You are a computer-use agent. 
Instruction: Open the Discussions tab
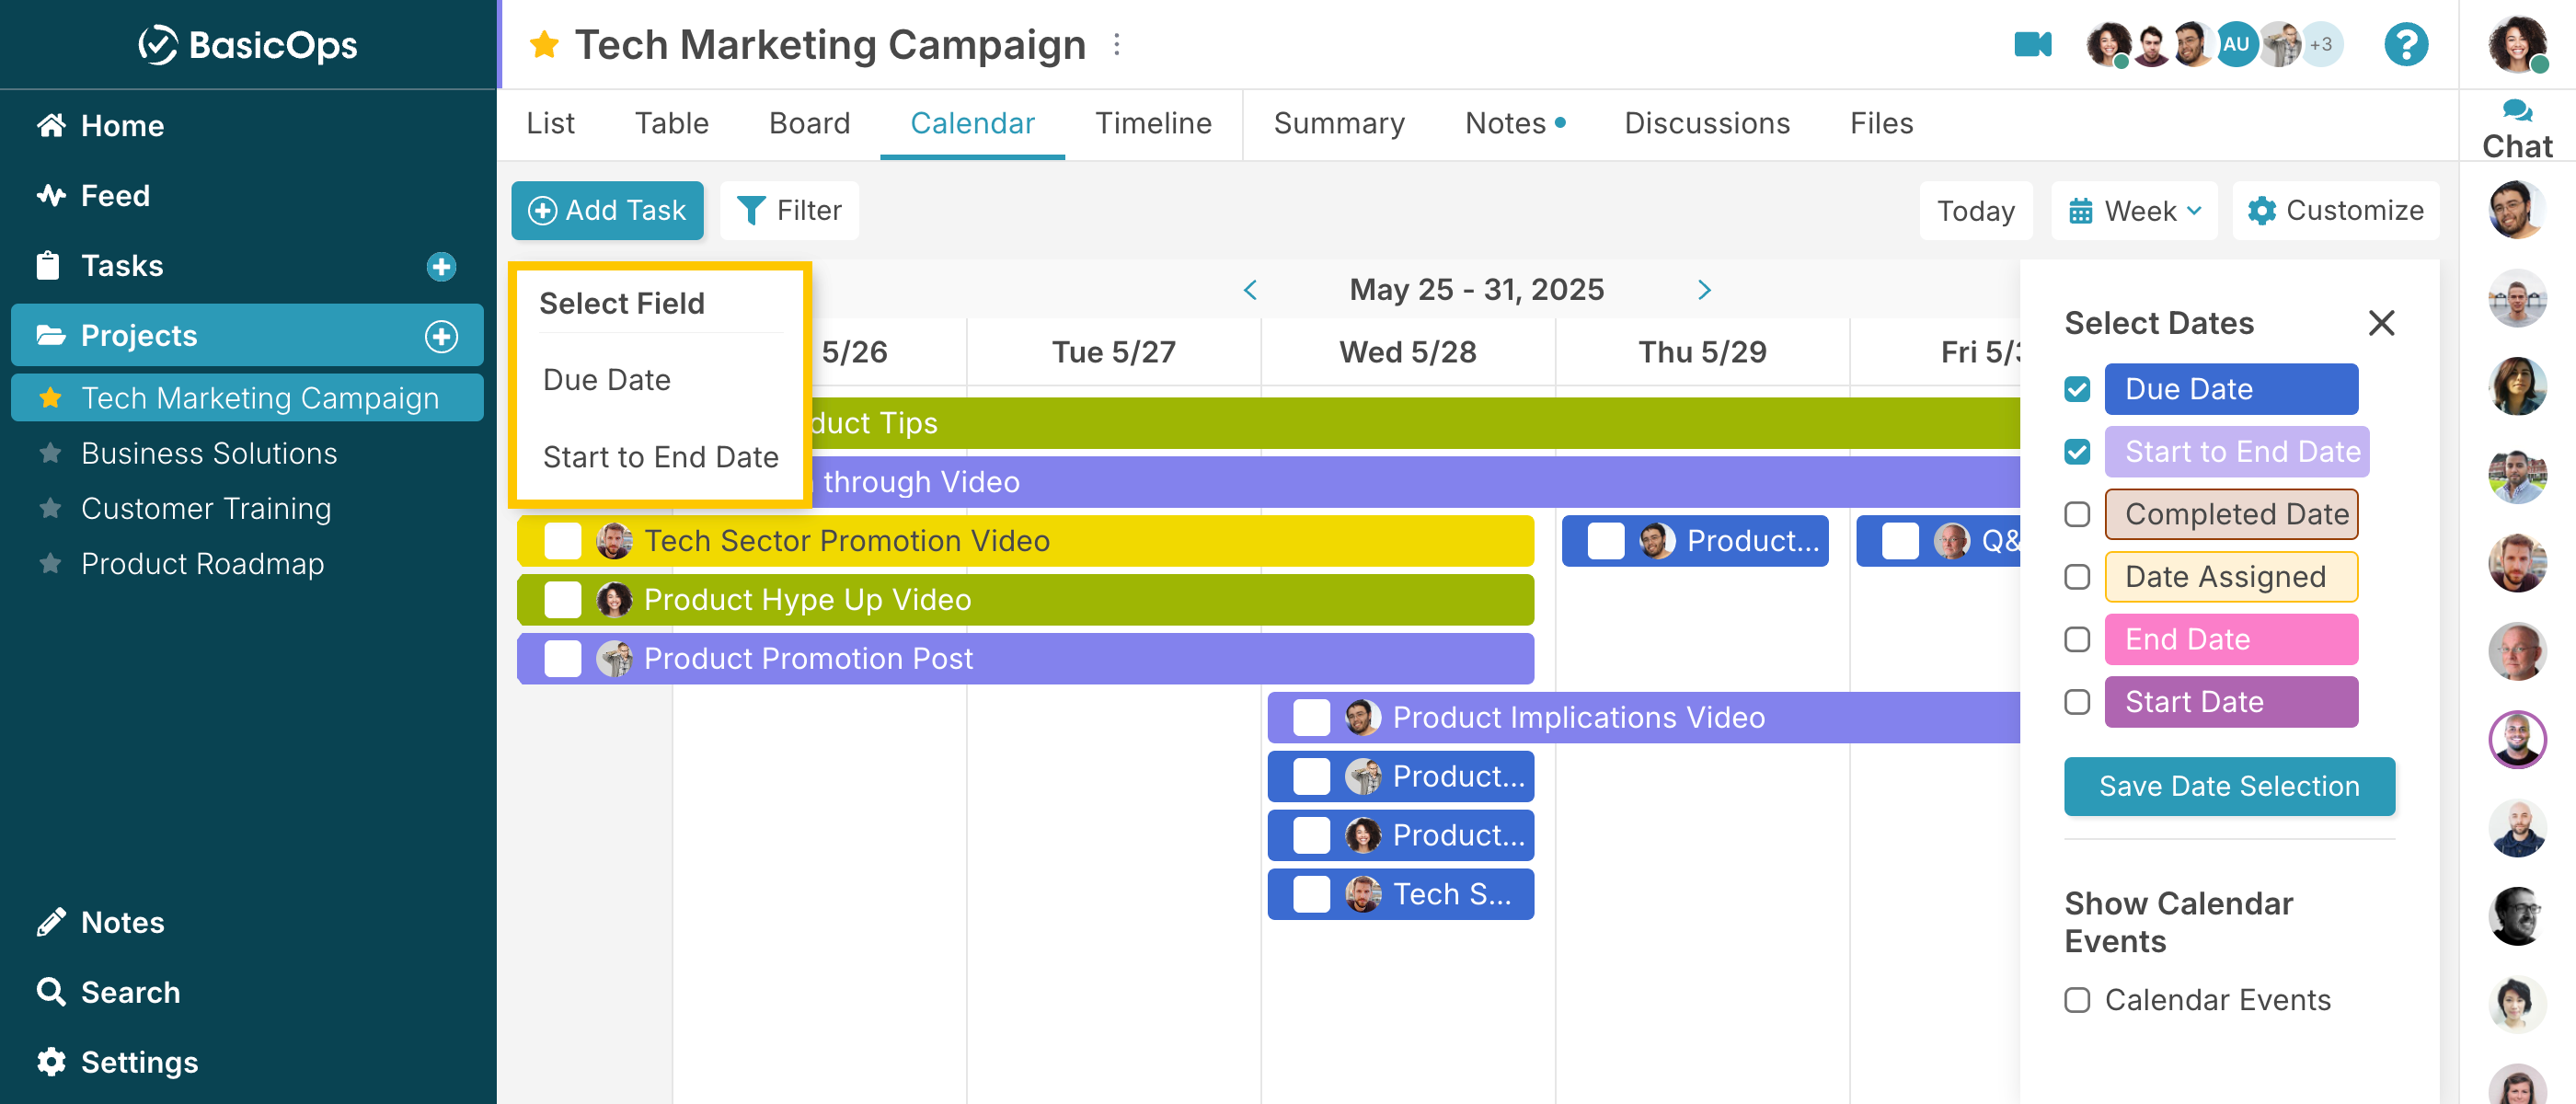[1706, 123]
